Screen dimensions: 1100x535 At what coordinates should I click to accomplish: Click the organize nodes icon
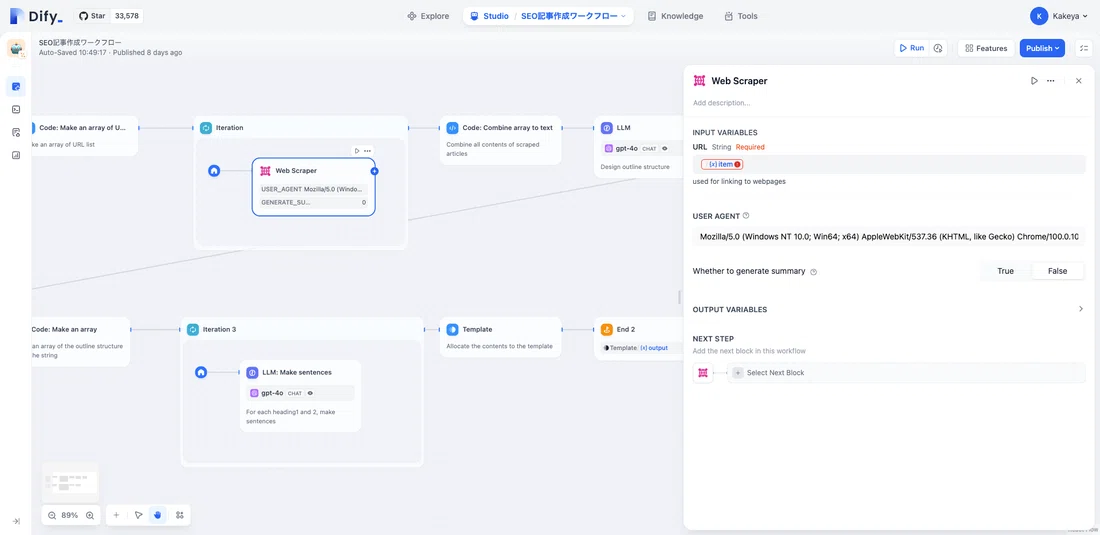(x=180, y=515)
